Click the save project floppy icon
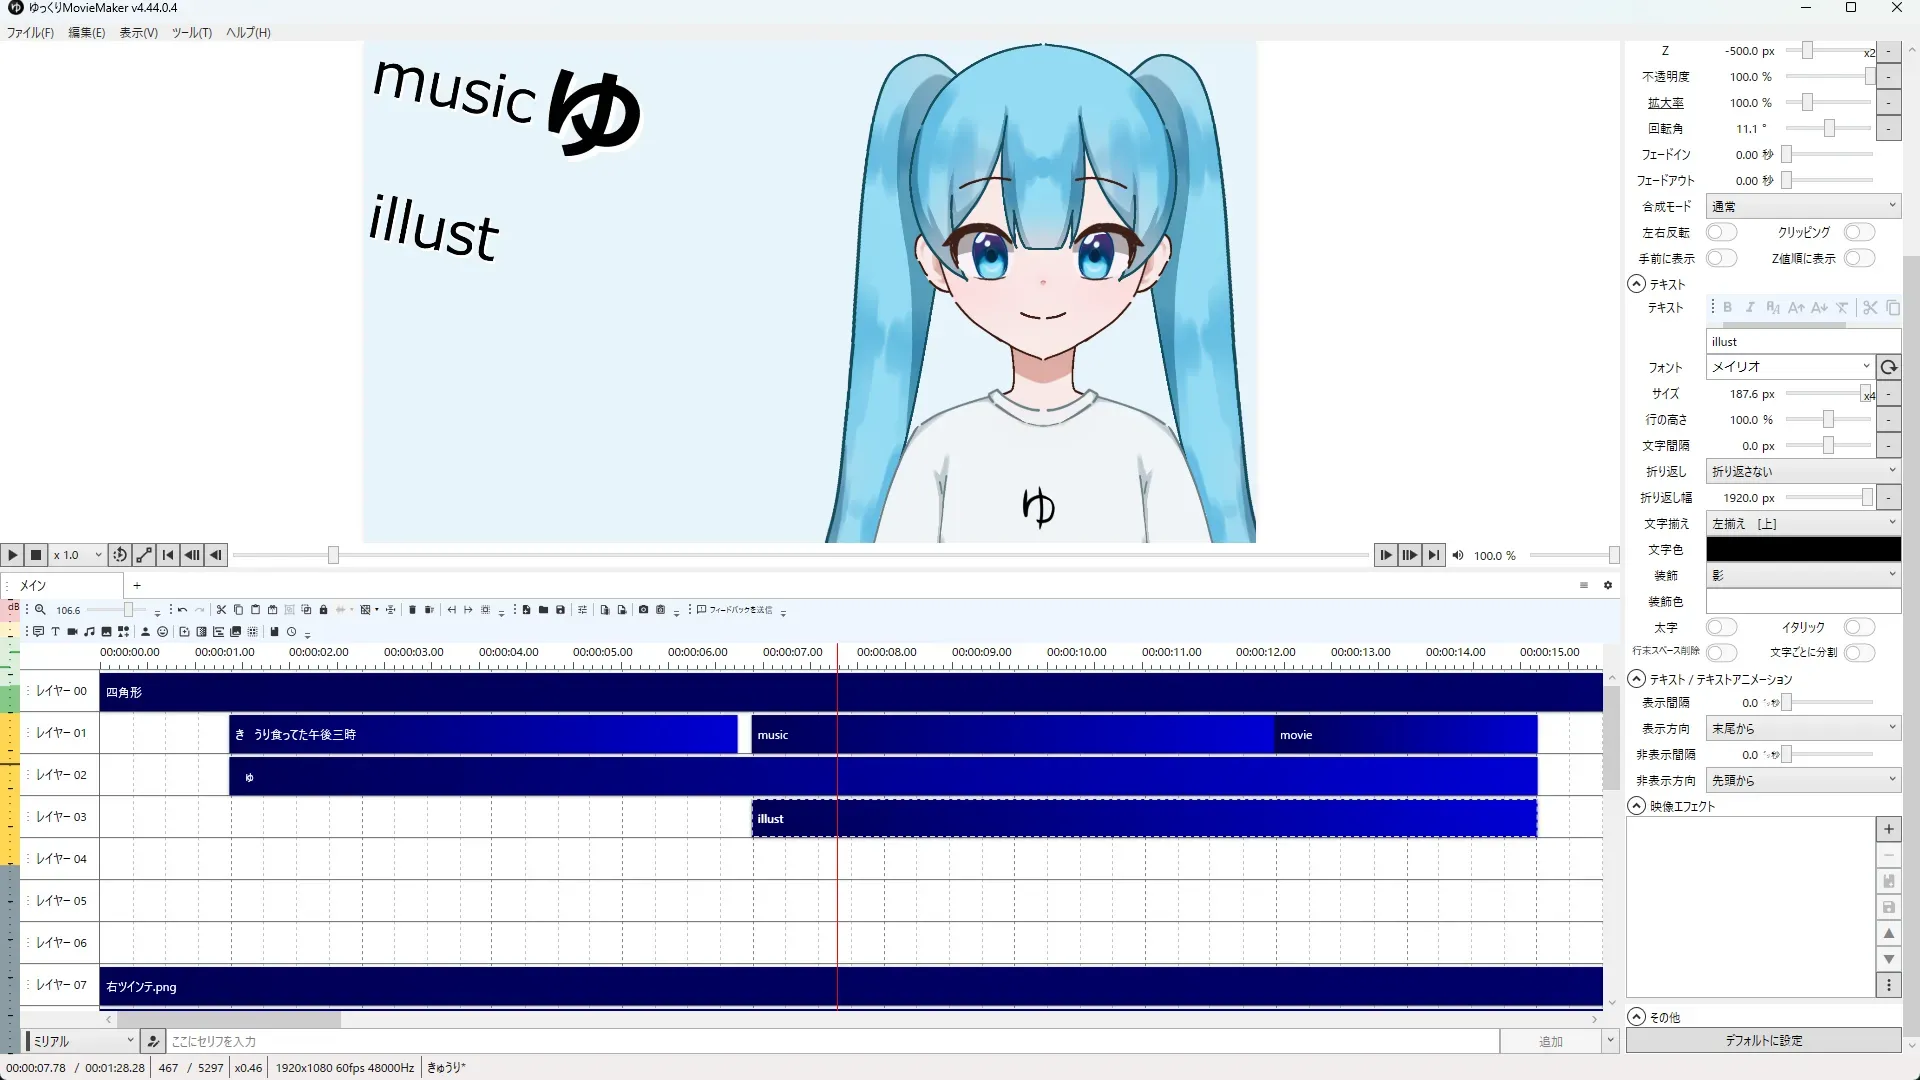The width and height of the screenshot is (1920, 1080). coord(560,609)
